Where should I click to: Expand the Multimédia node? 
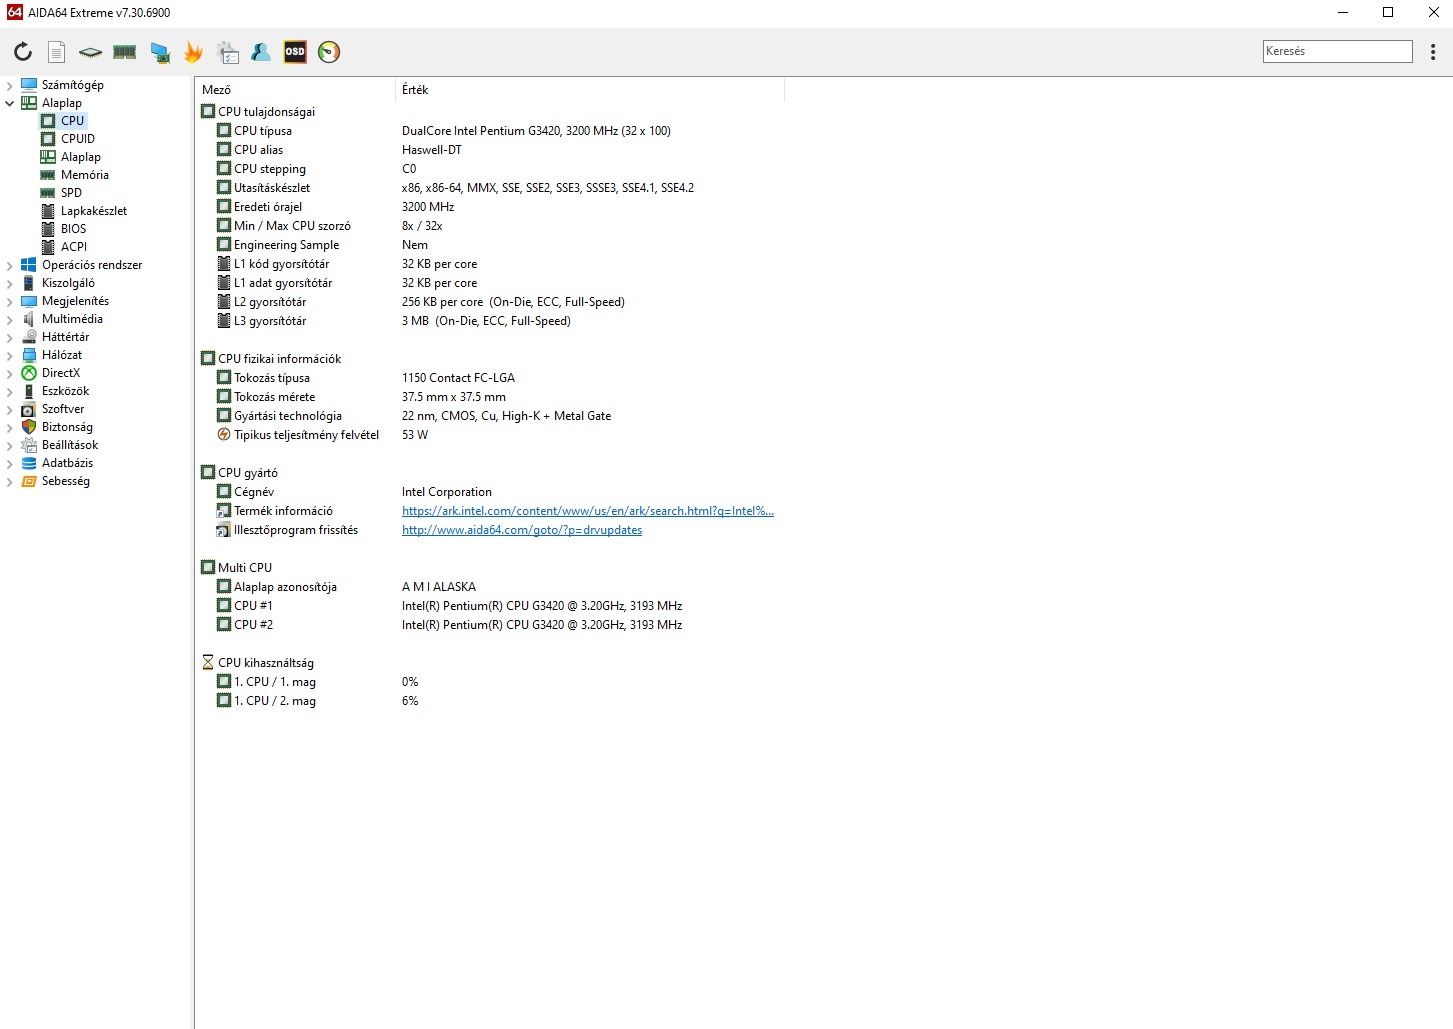(10, 319)
